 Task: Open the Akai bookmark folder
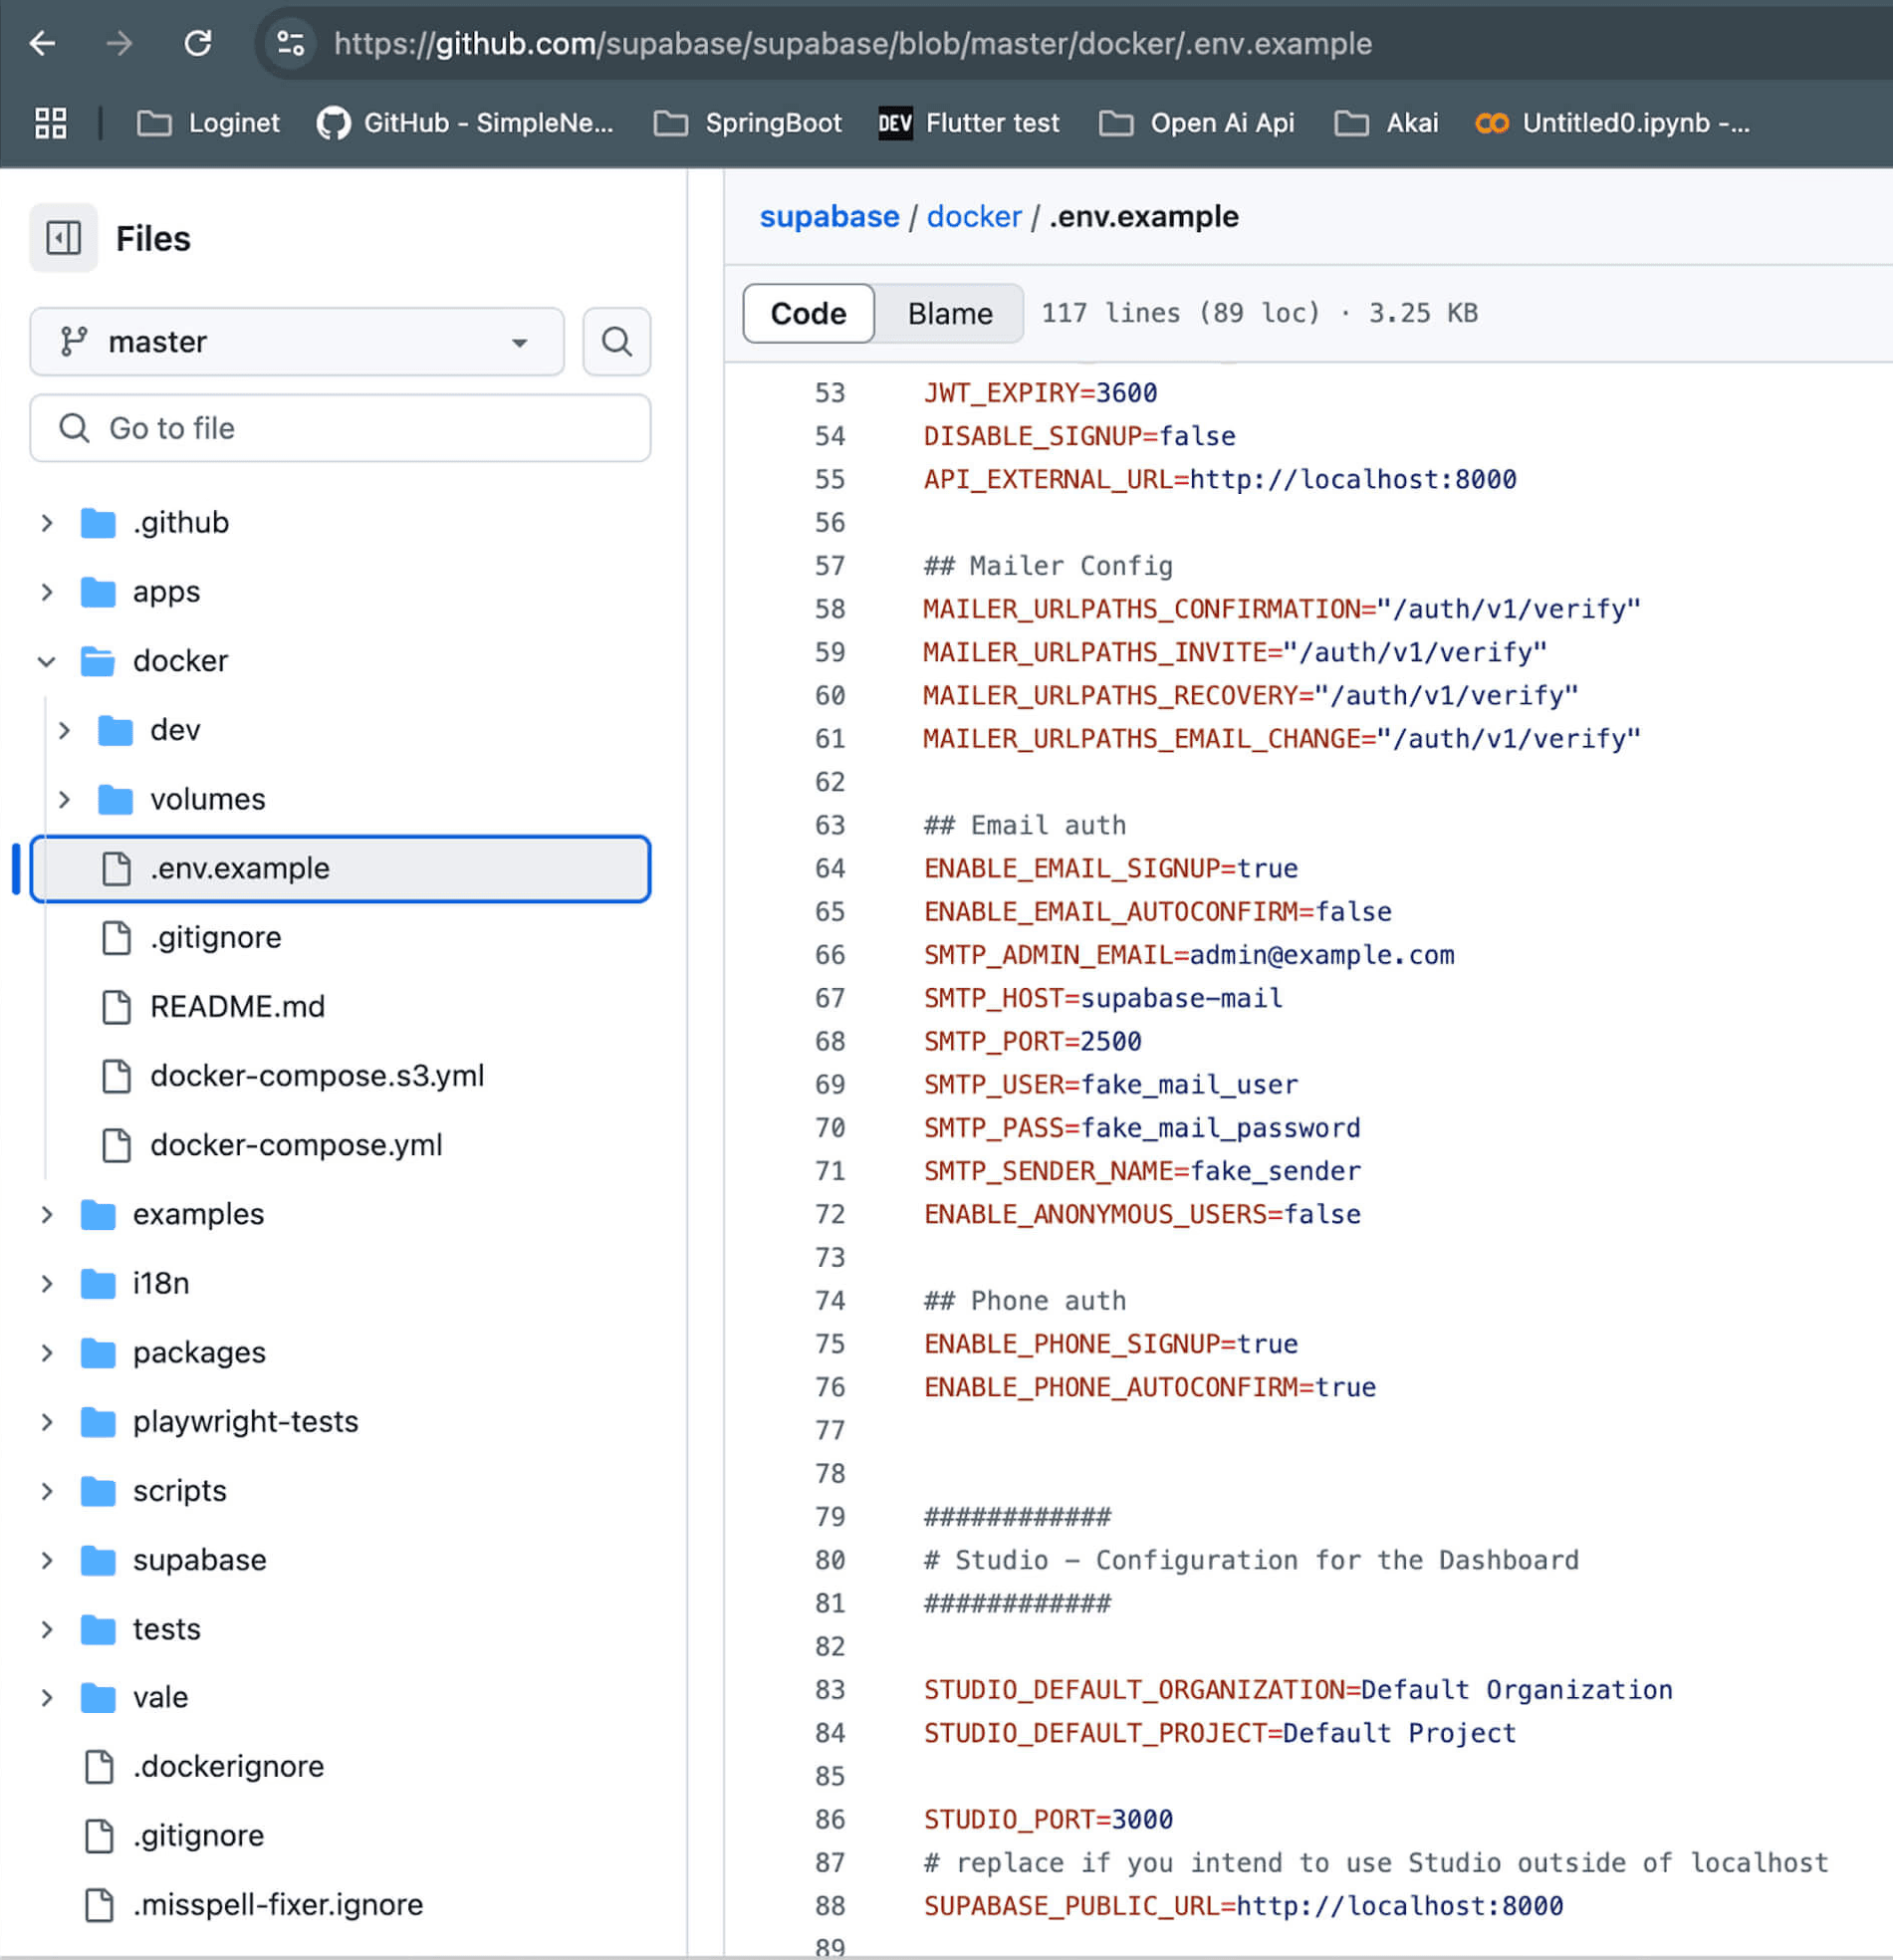point(1386,123)
